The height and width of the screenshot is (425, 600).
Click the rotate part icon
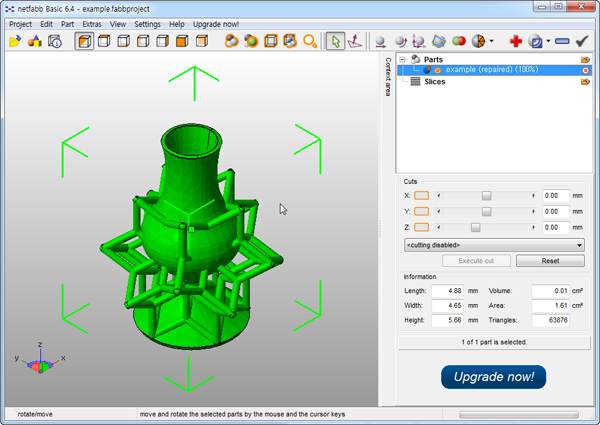[x=400, y=41]
